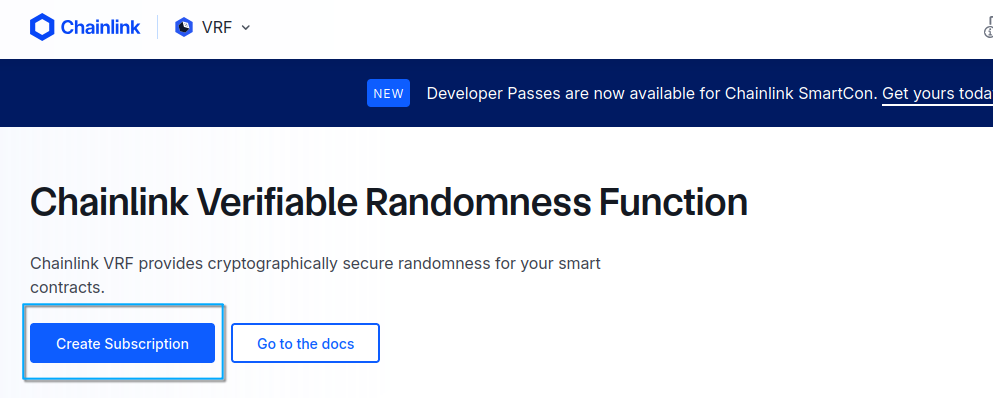
Task: Click the word Function in the heading
Action: pyautogui.click(x=673, y=203)
